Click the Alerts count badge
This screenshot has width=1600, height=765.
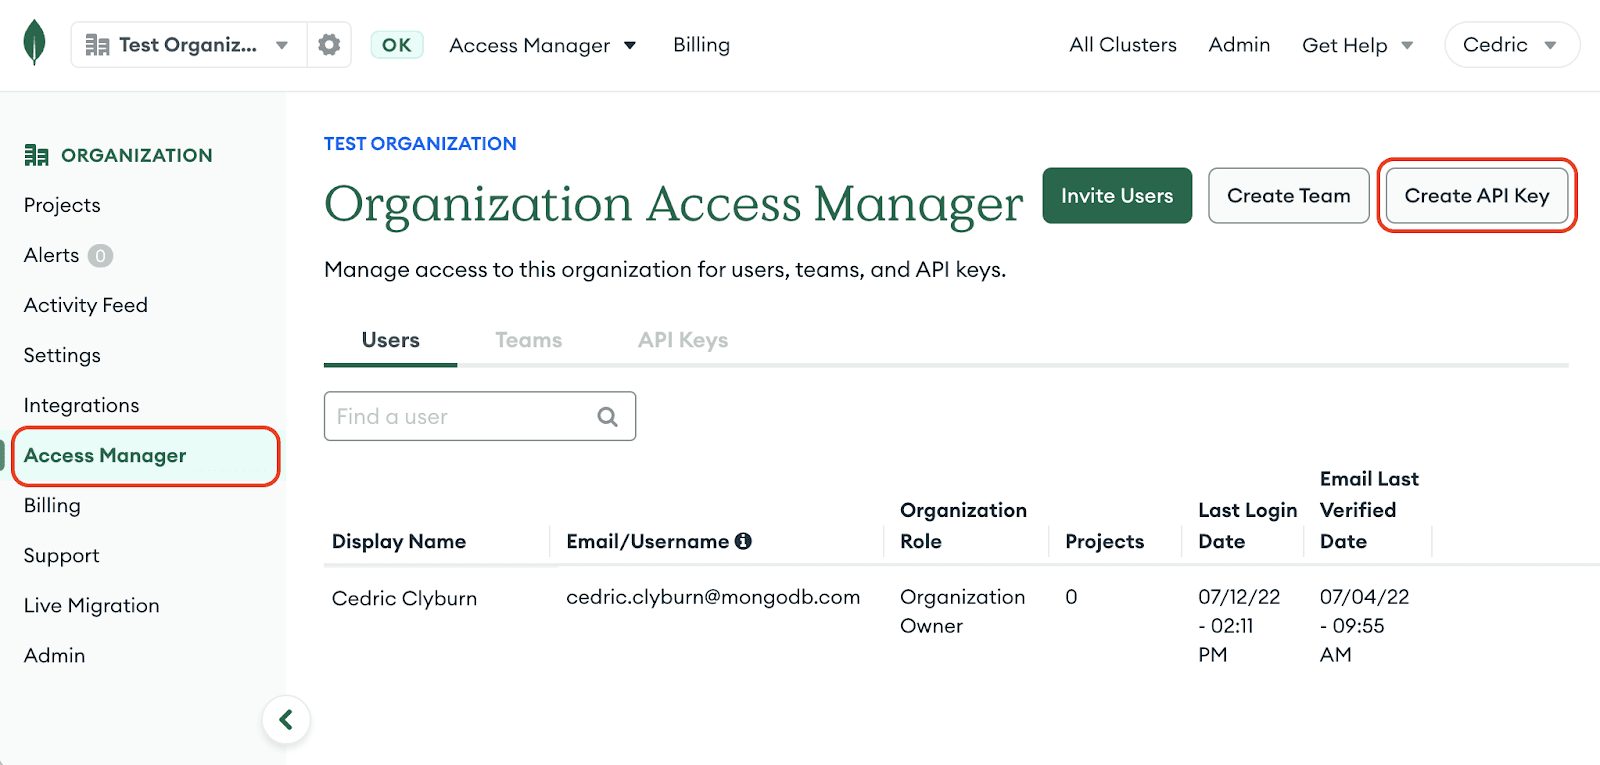pos(100,256)
